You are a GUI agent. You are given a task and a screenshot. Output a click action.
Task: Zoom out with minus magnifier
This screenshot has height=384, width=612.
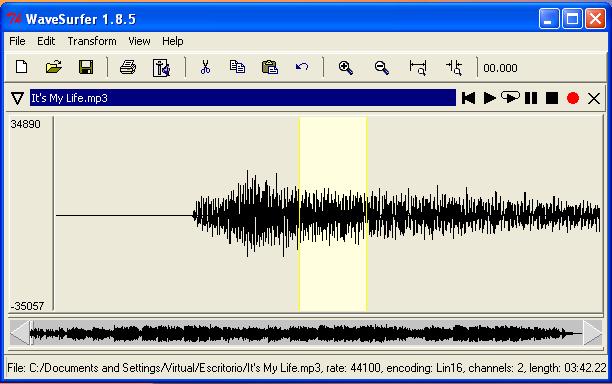click(x=381, y=68)
